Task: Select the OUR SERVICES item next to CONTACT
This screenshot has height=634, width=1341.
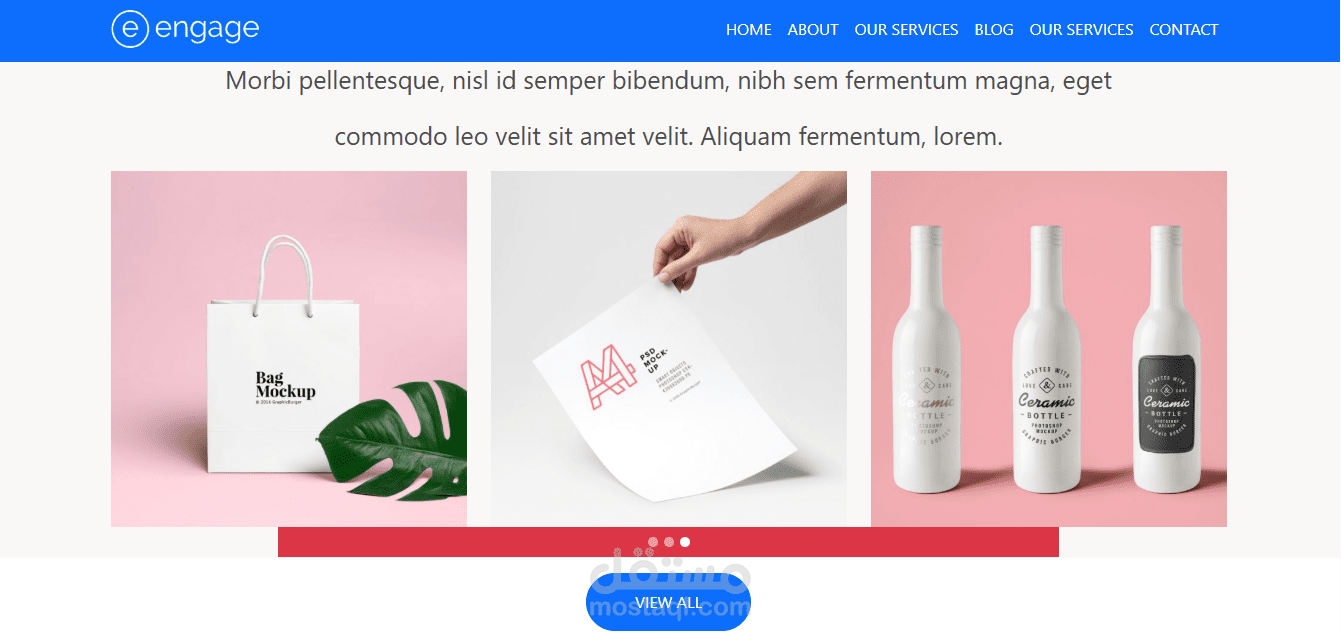Action: tap(1082, 30)
